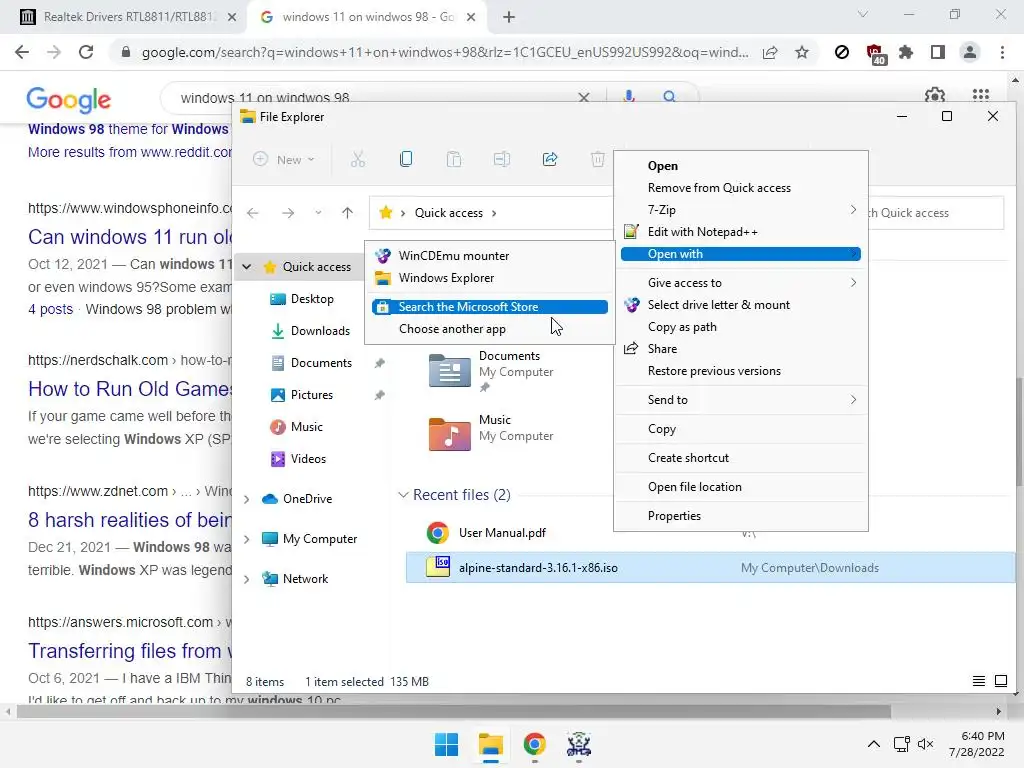This screenshot has width=1024, height=768.
Task: Click Search the Microsoft Store
Action: [x=490, y=307]
